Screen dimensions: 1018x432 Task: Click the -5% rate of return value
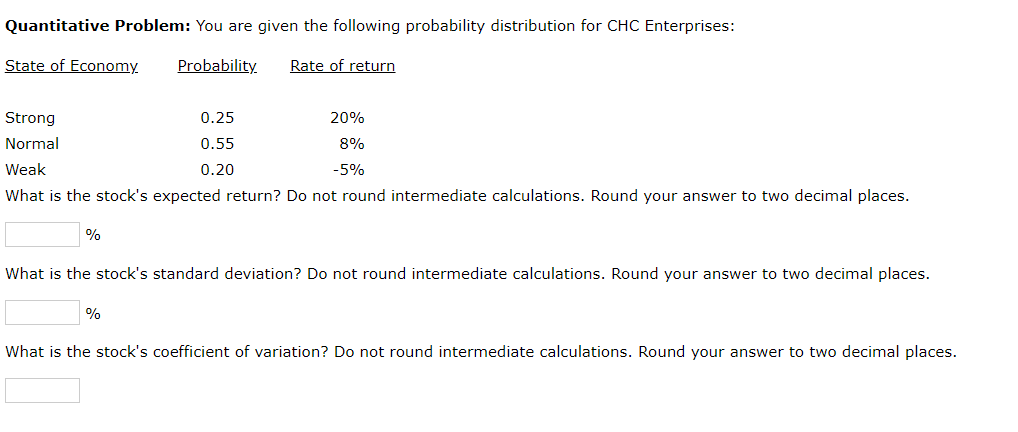point(349,170)
